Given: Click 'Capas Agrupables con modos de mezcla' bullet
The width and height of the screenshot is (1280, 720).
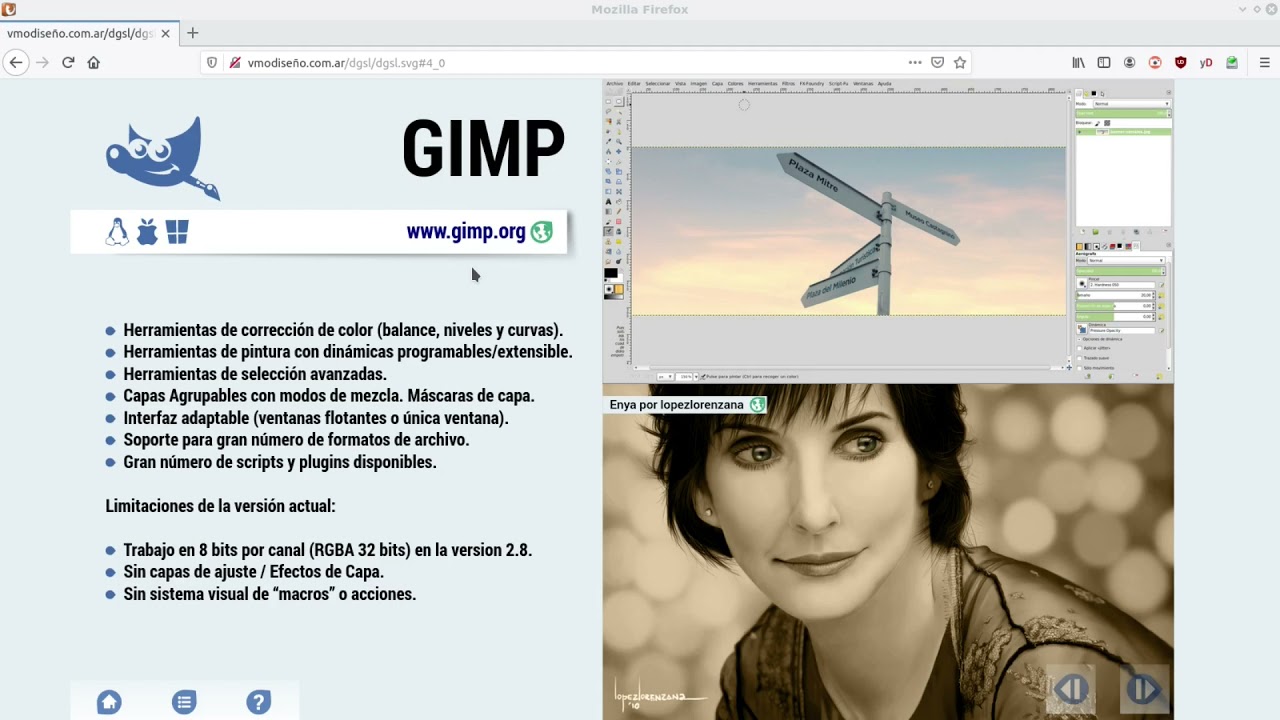Looking at the screenshot, I should [x=329, y=396].
